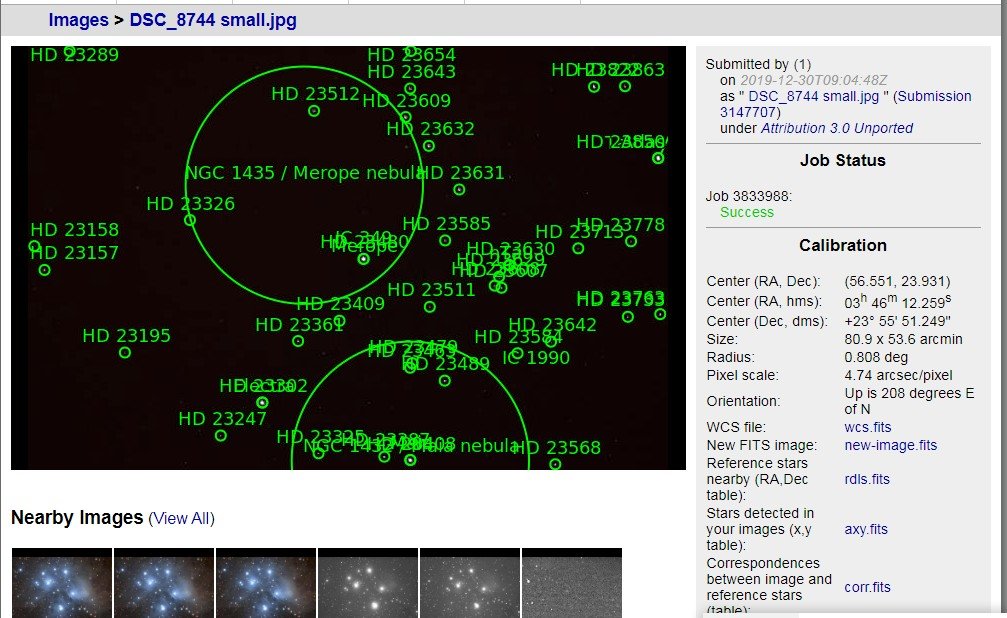Click the Success job status text
The image size is (1007, 618).
[747, 213]
